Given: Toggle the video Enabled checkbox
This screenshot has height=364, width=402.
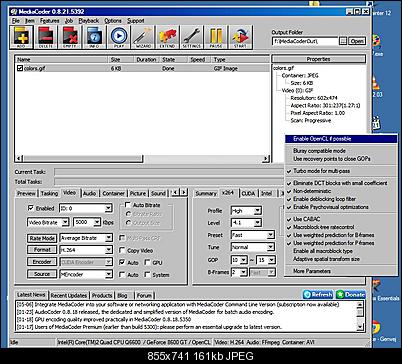Looking at the screenshot, I should 31,208.
